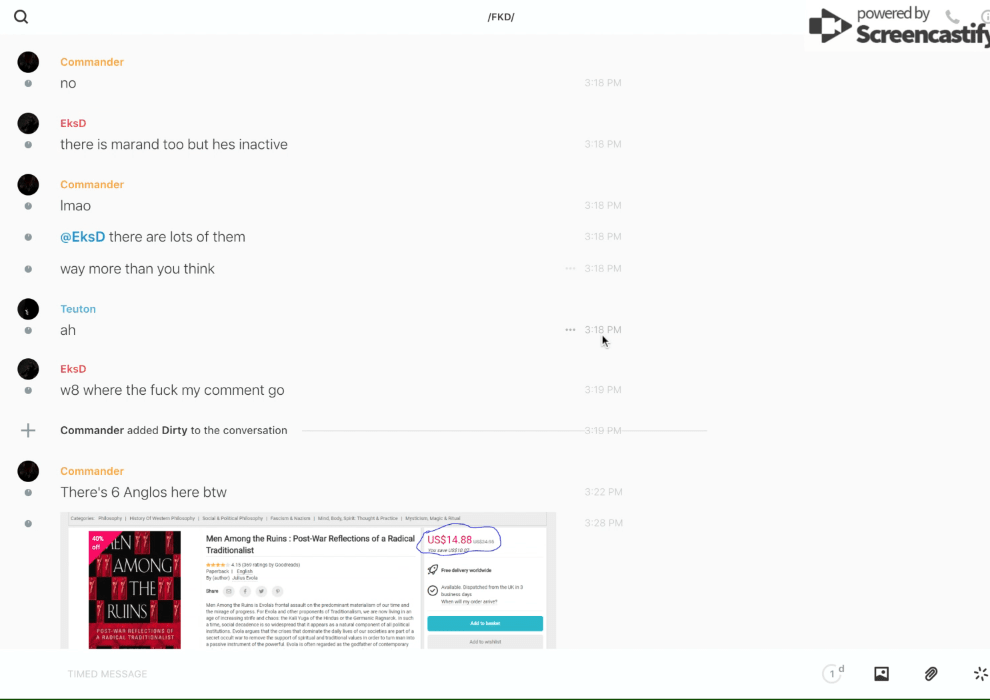Viewport: 990px width, 700px height.
Task: Open the search magnifier icon
Action: 21,17
